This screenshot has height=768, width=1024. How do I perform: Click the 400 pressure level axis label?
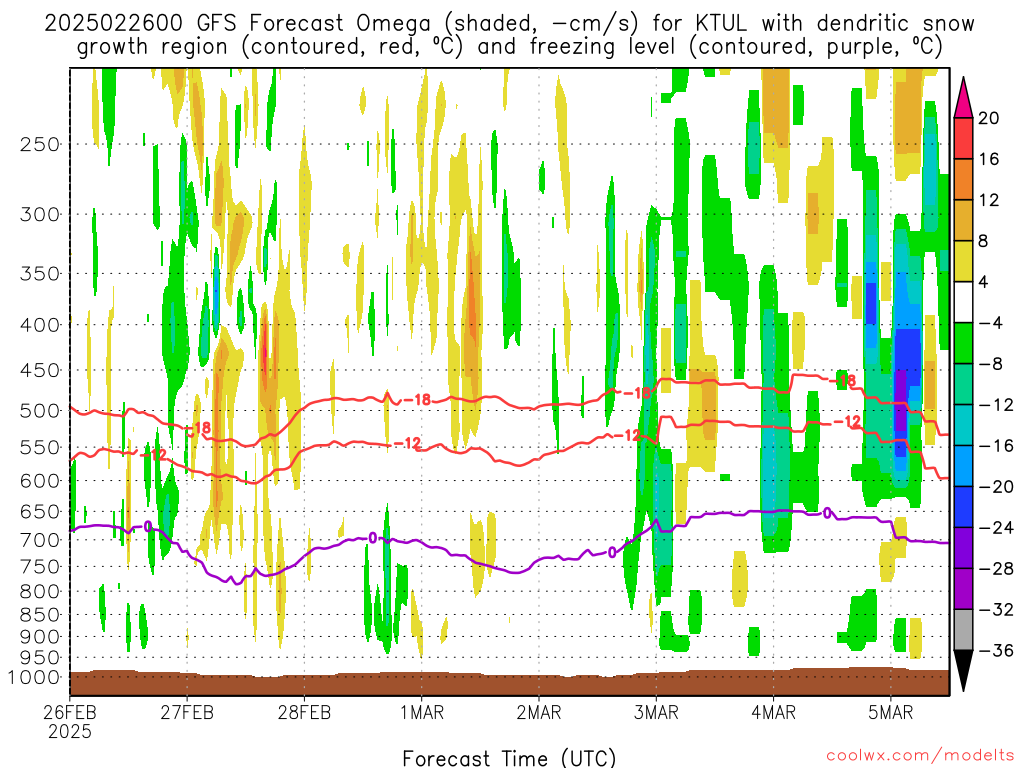pos(40,325)
